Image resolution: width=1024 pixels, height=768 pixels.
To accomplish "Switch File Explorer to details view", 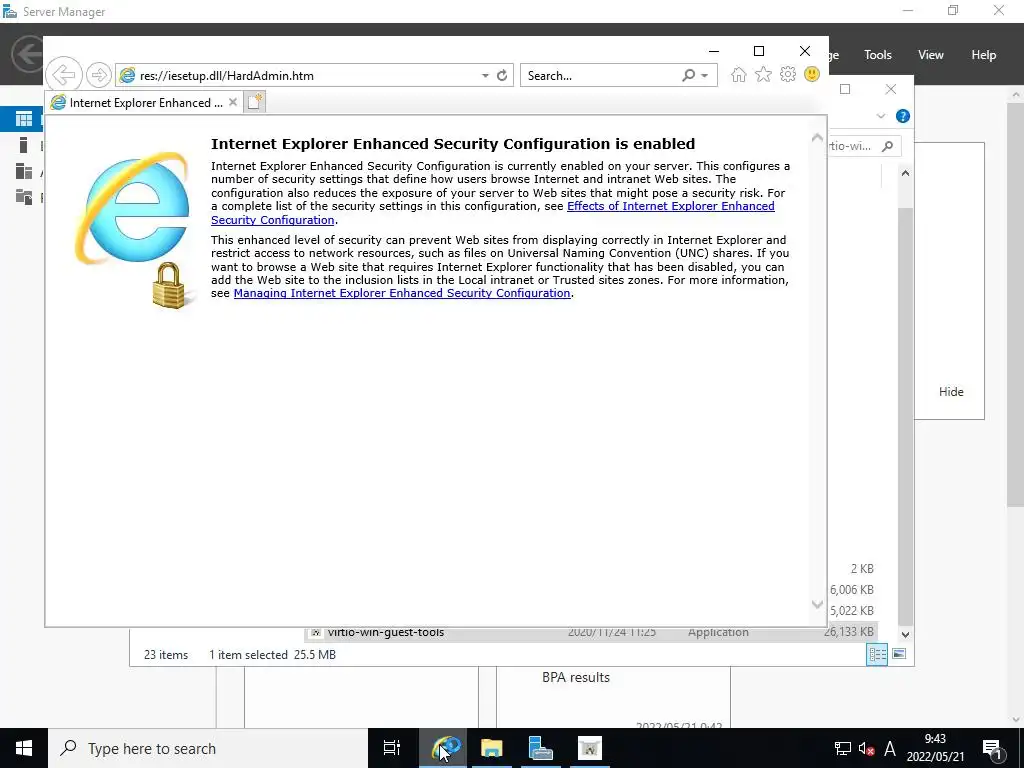I will point(877,654).
